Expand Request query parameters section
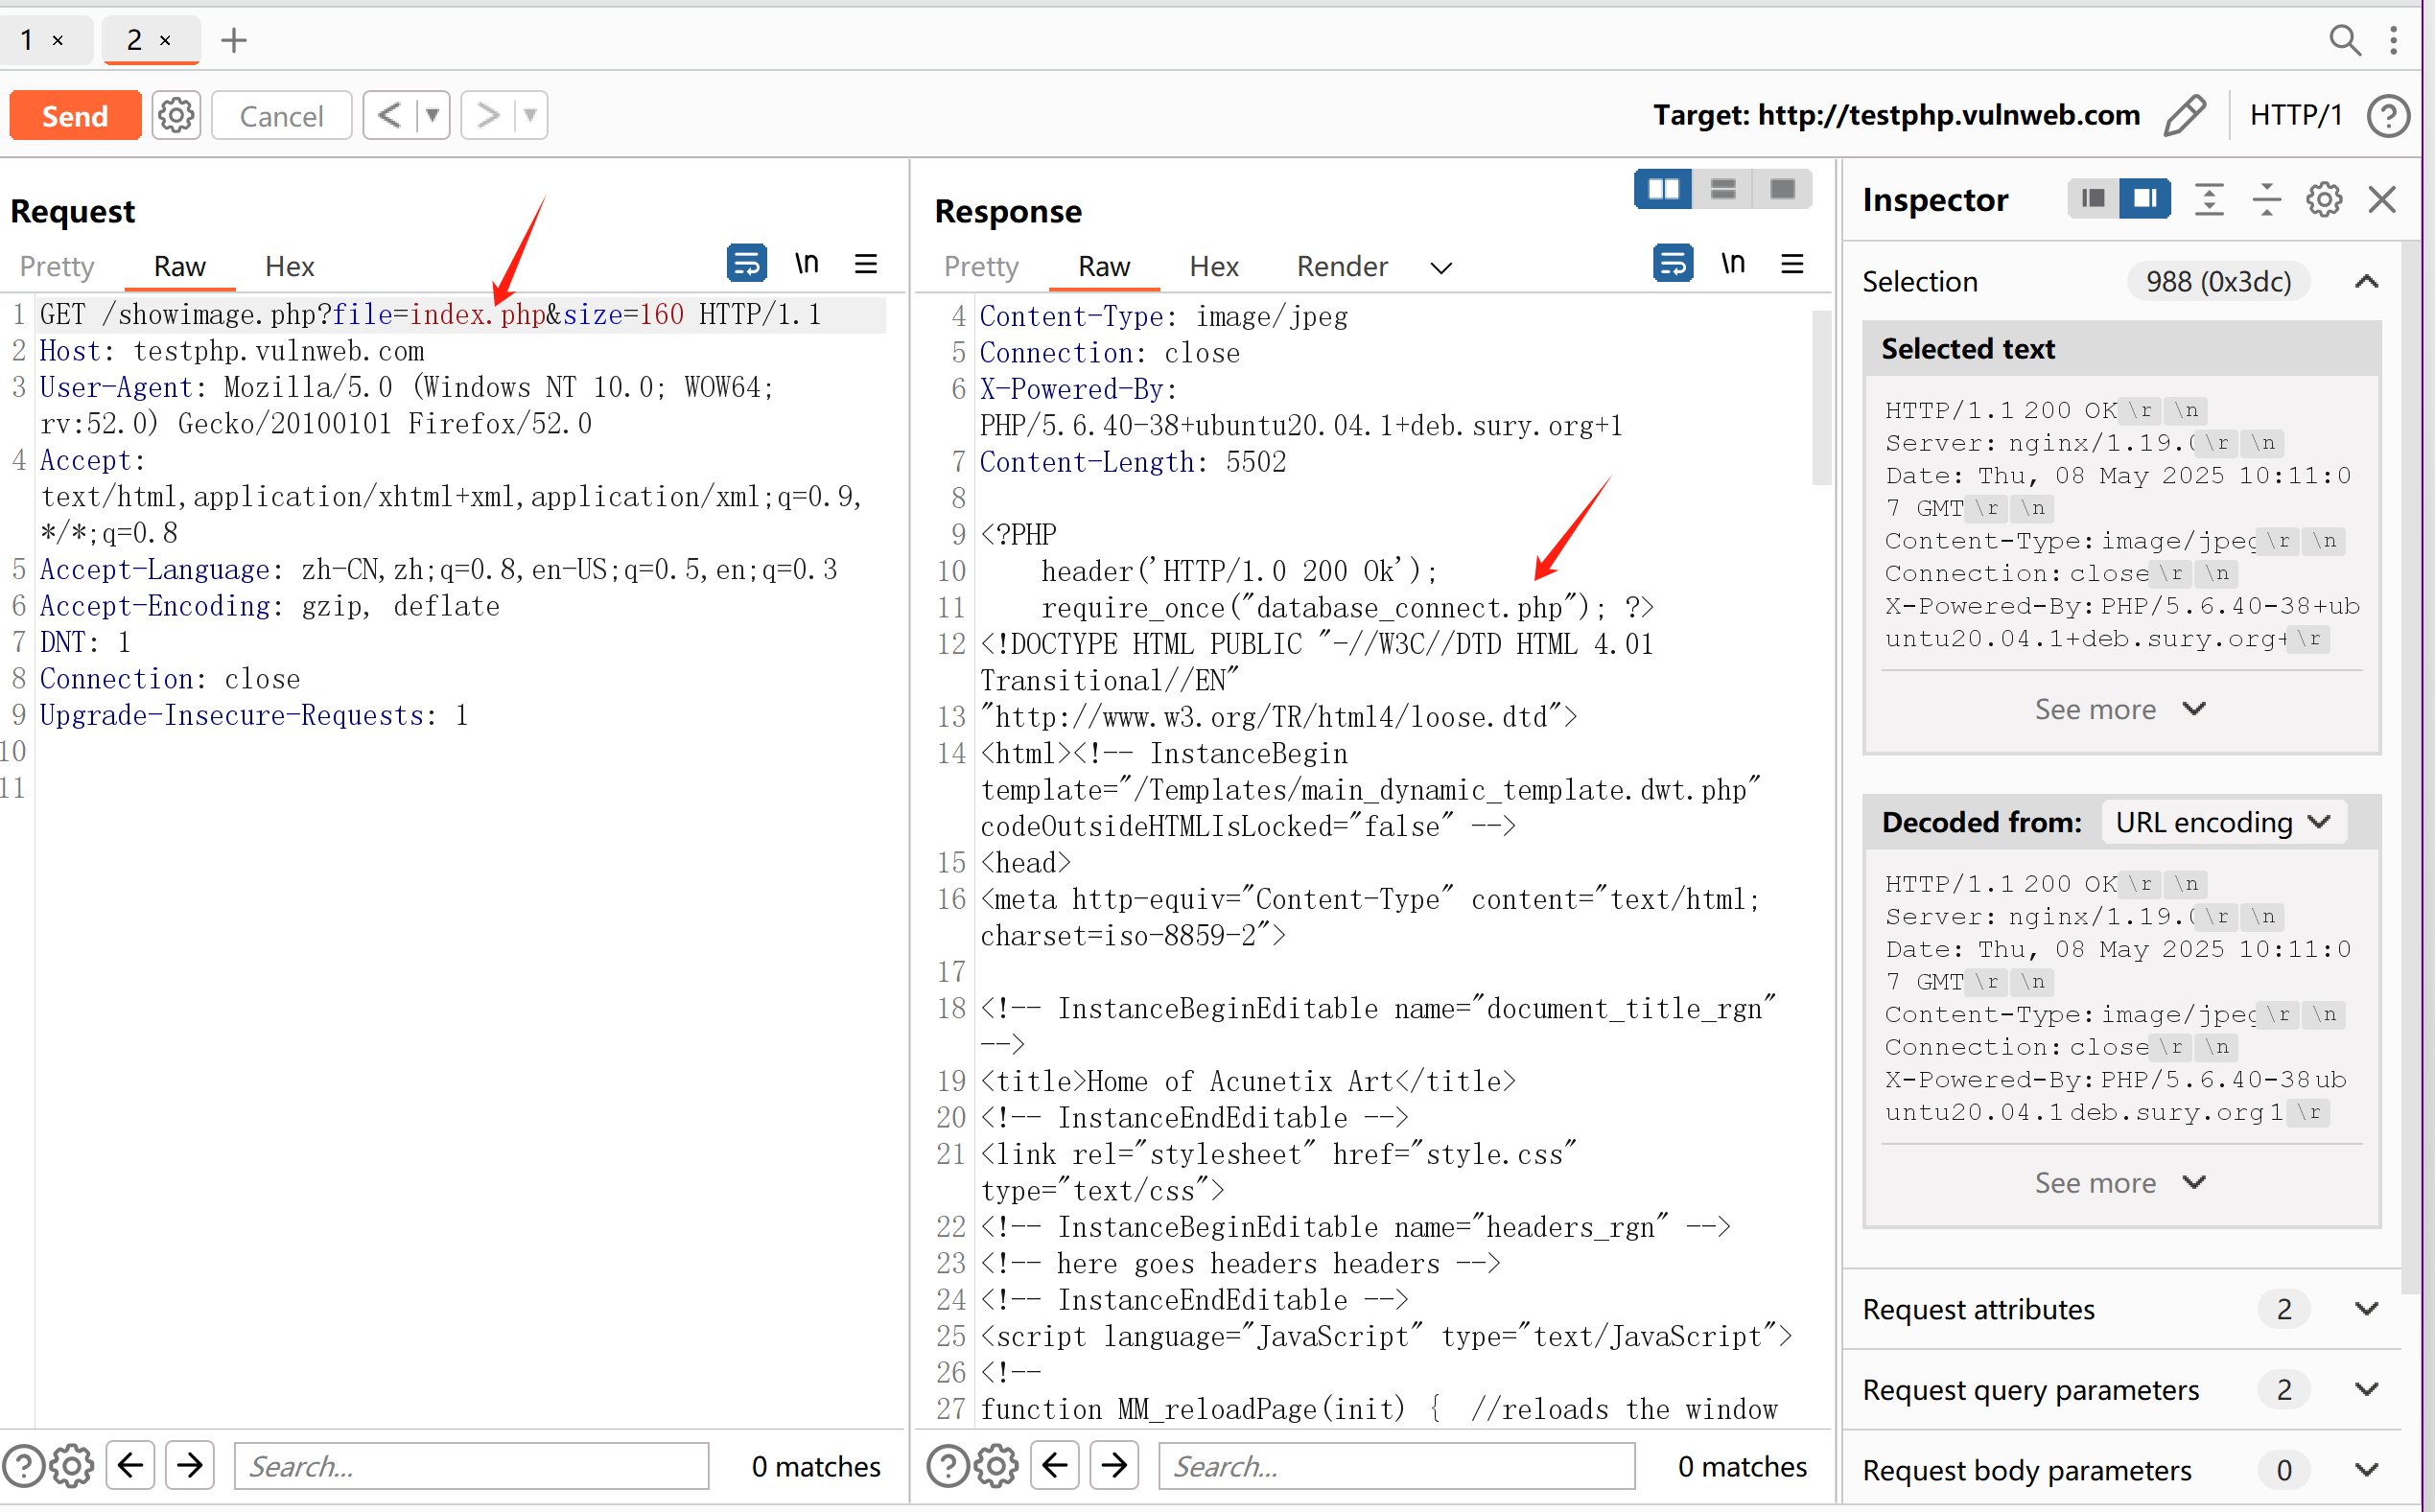The width and height of the screenshot is (2435, 1512). coord(2365,1389)
